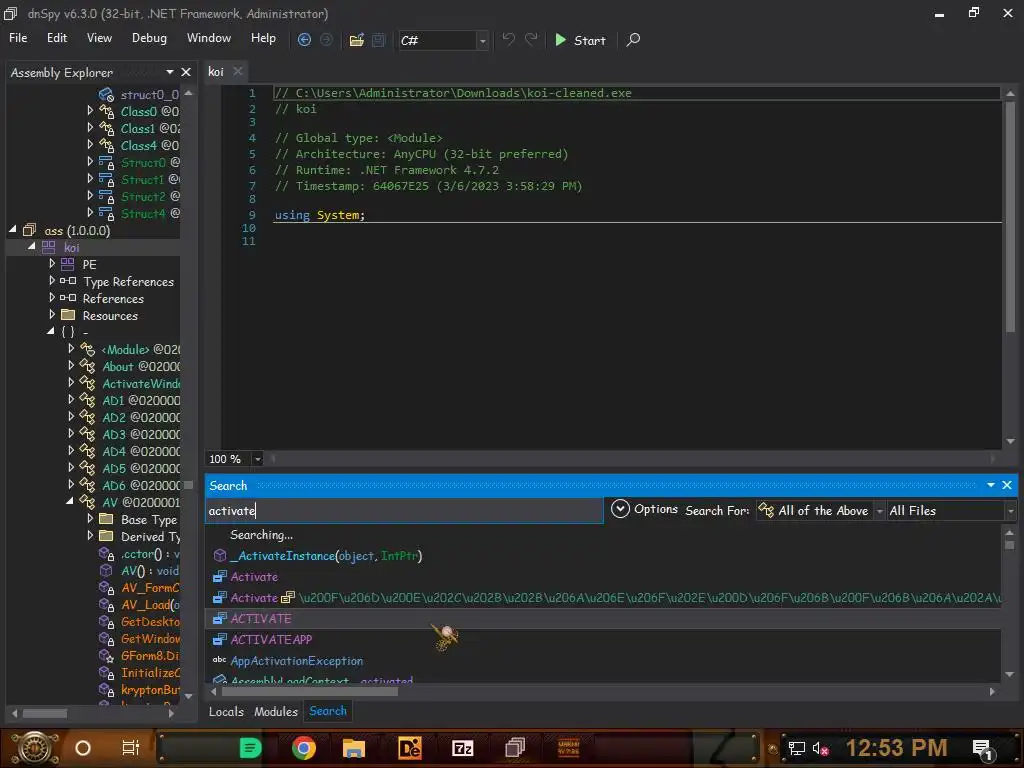Select the Derived Types folder
Viewport: 1024px width, 768px height.
150,536
